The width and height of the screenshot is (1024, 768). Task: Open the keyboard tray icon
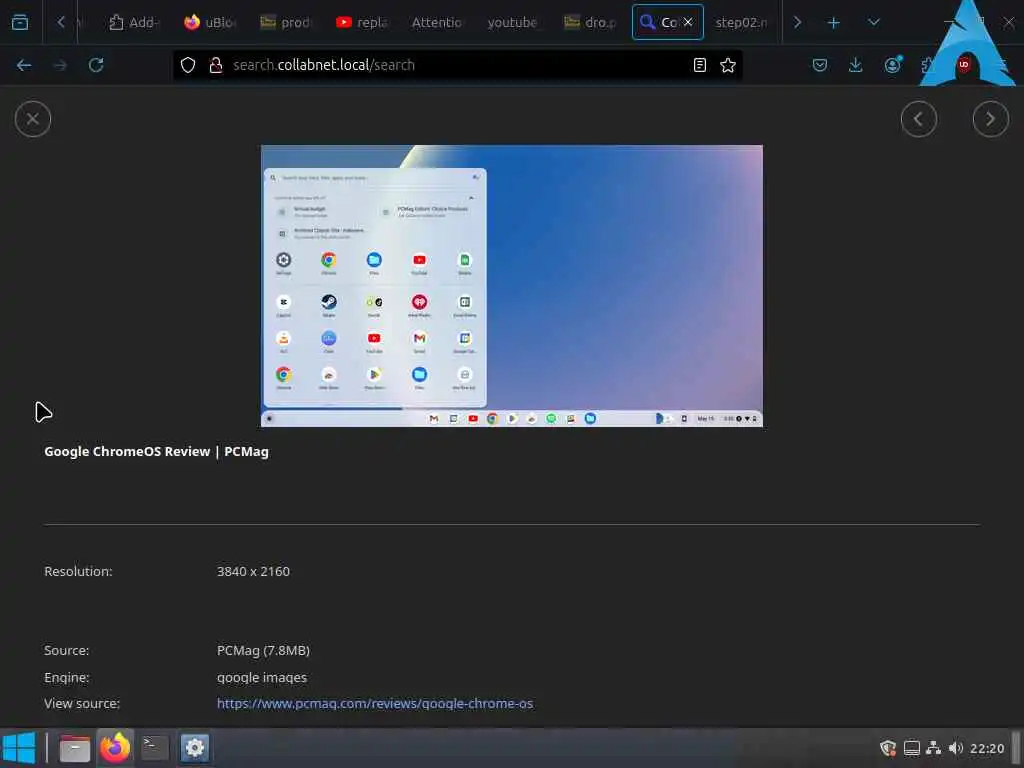pyautogui.click(x=912, y=748)
